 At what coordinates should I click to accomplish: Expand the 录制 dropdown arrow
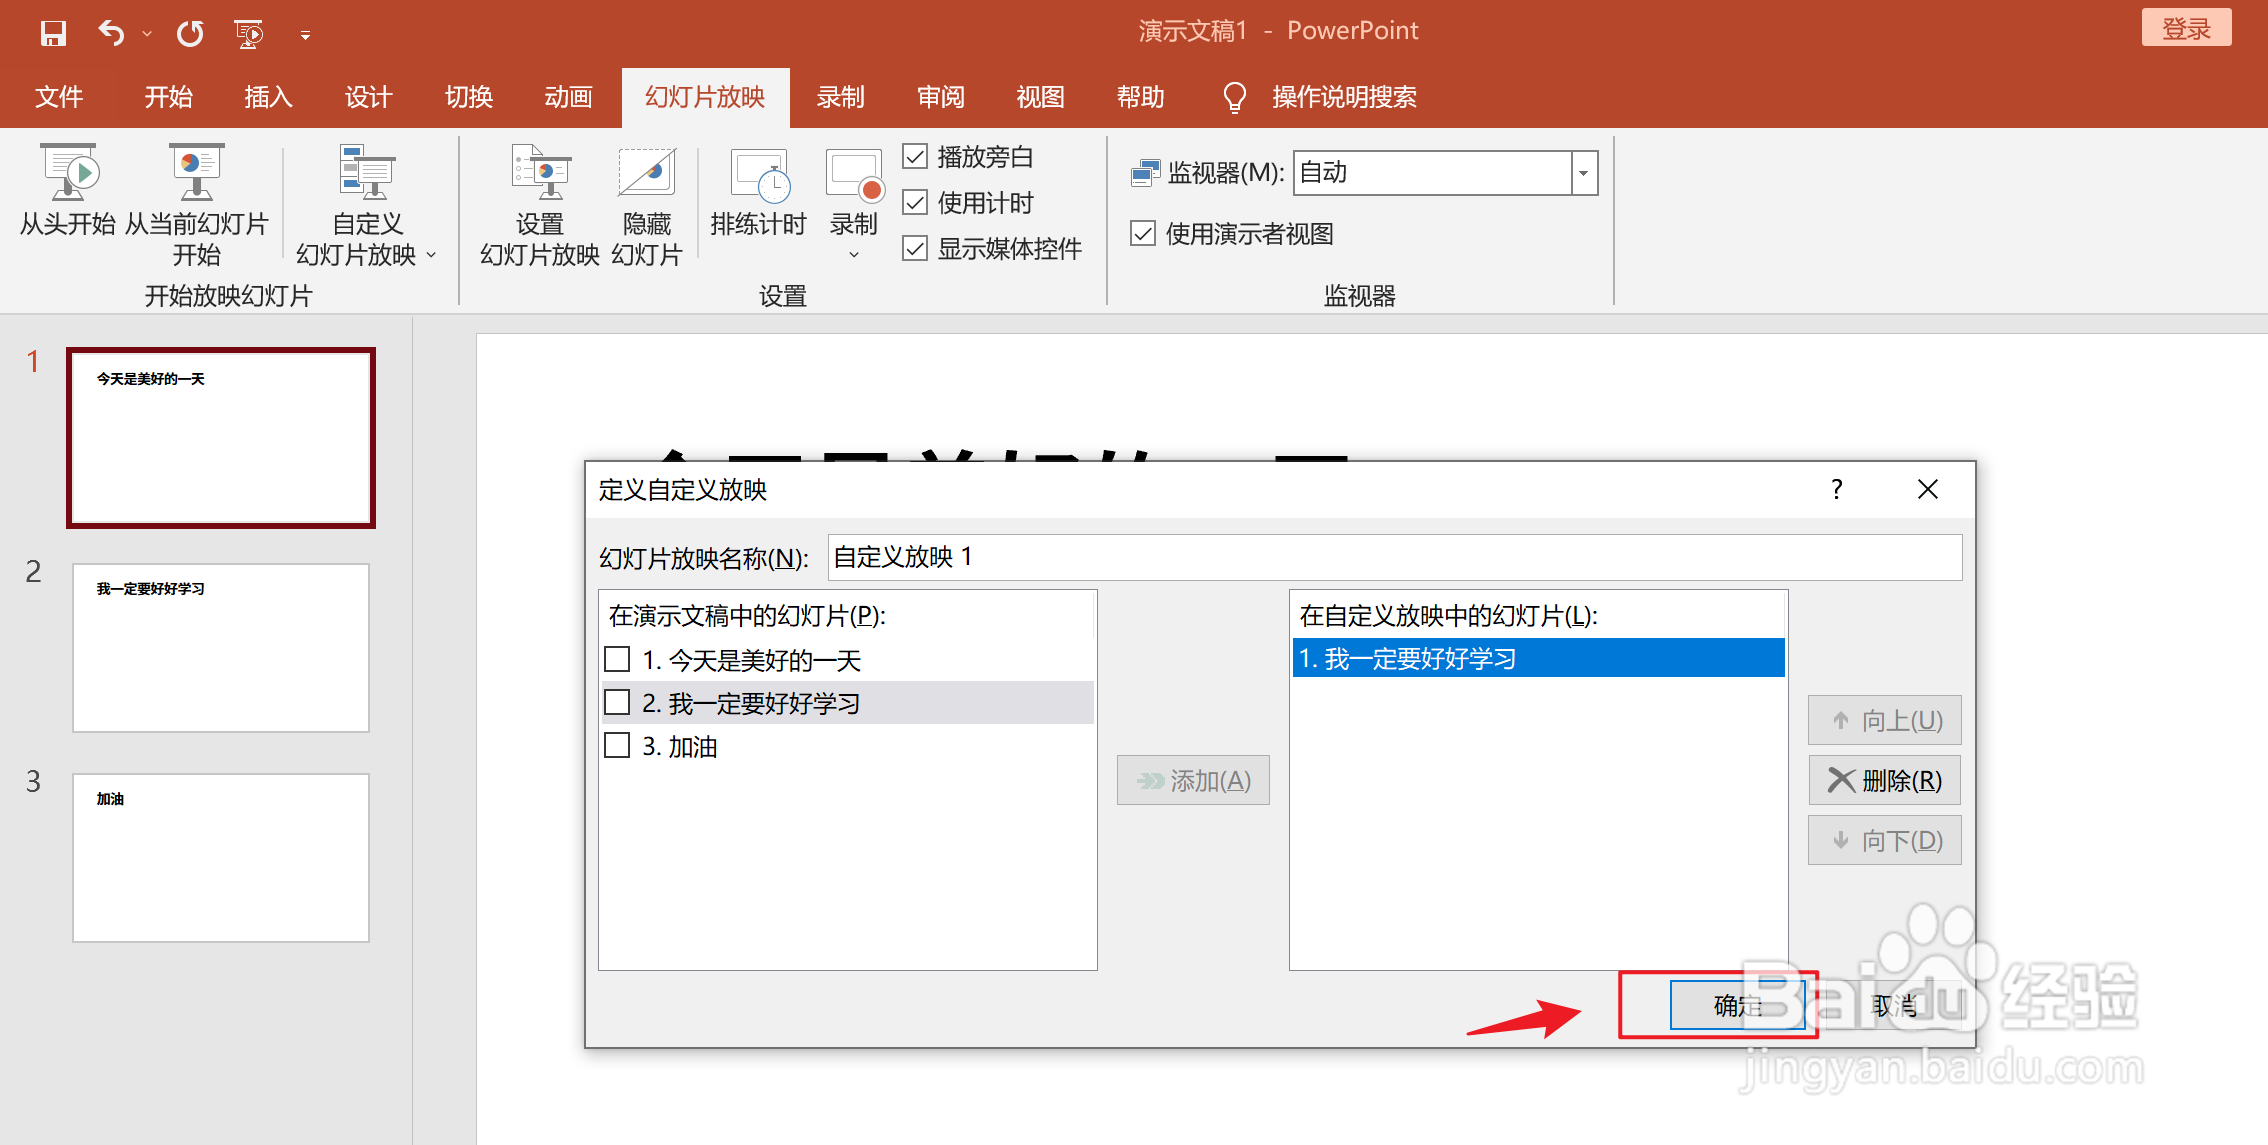pyautogui.click(x=854, y=255)
